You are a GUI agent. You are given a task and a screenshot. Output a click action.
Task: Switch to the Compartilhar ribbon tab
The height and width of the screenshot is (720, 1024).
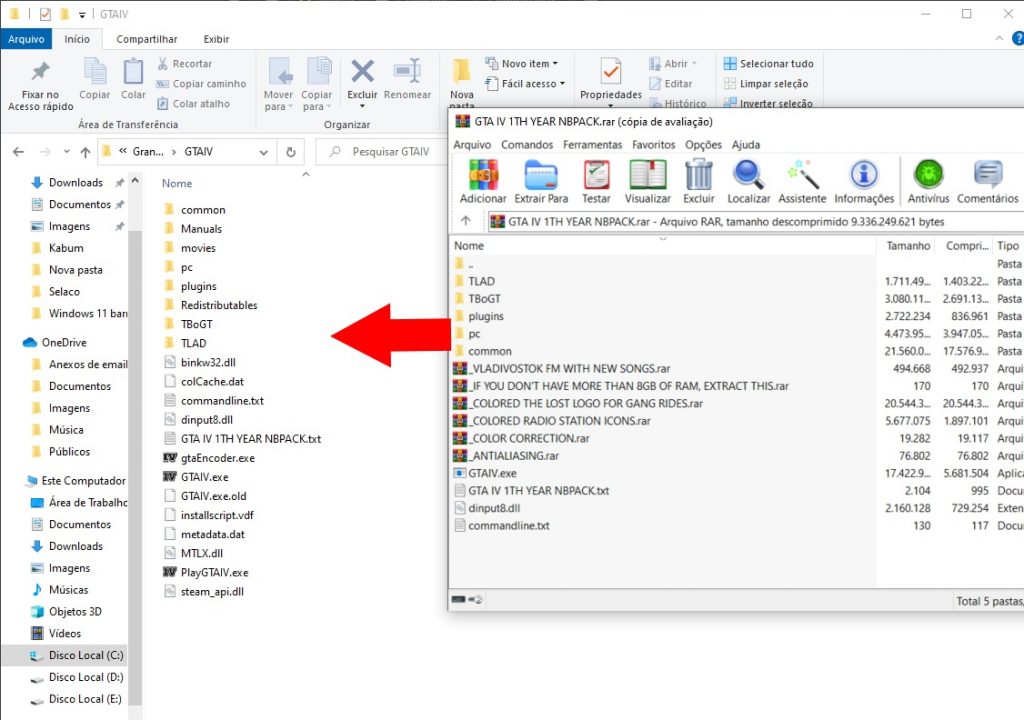[147, 39]
